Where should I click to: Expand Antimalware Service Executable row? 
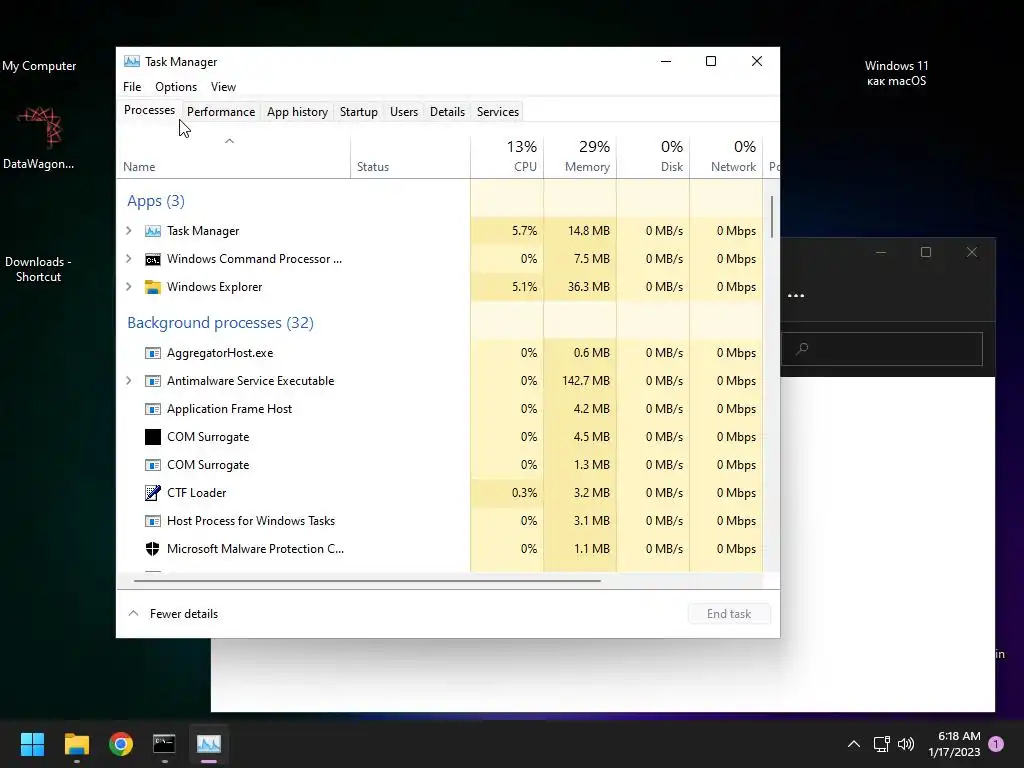[x=129, y=381]
